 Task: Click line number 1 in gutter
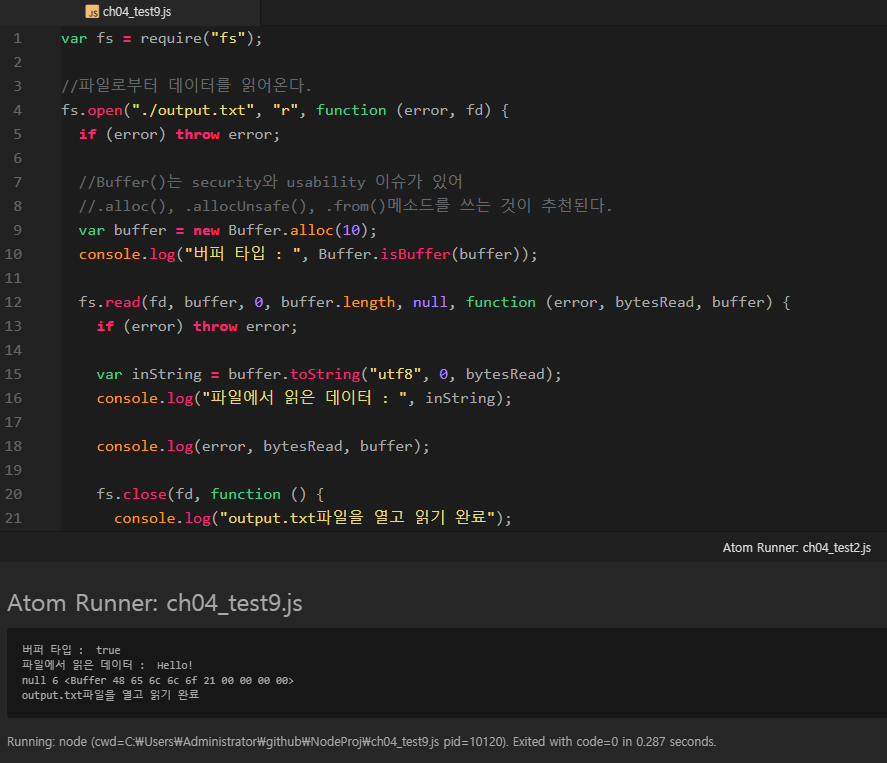[x=18, y=38]
